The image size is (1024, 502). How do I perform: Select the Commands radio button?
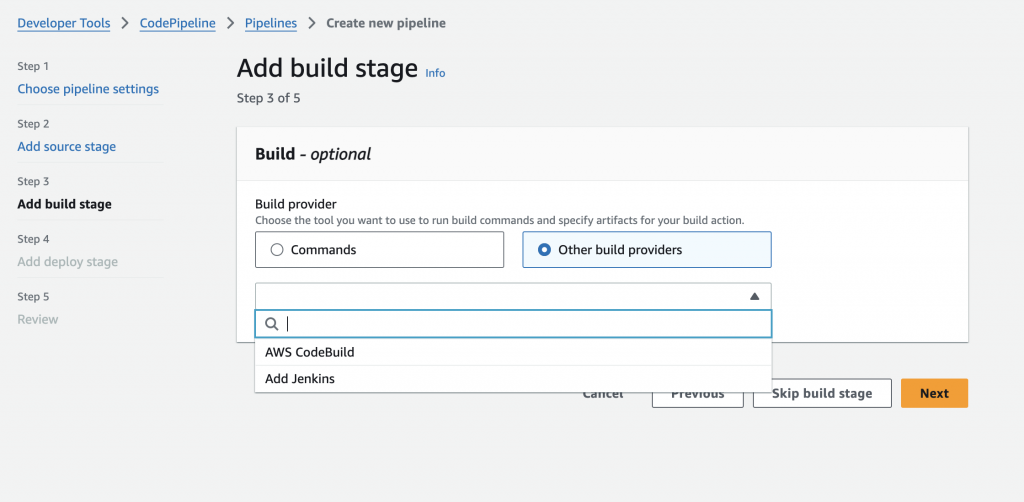(277, 250)
